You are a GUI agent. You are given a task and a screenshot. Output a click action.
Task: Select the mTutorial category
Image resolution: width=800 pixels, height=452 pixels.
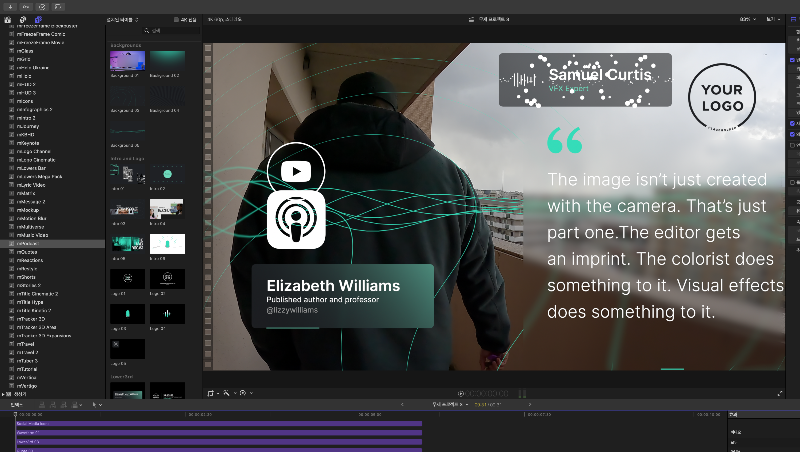click(27, 369)
